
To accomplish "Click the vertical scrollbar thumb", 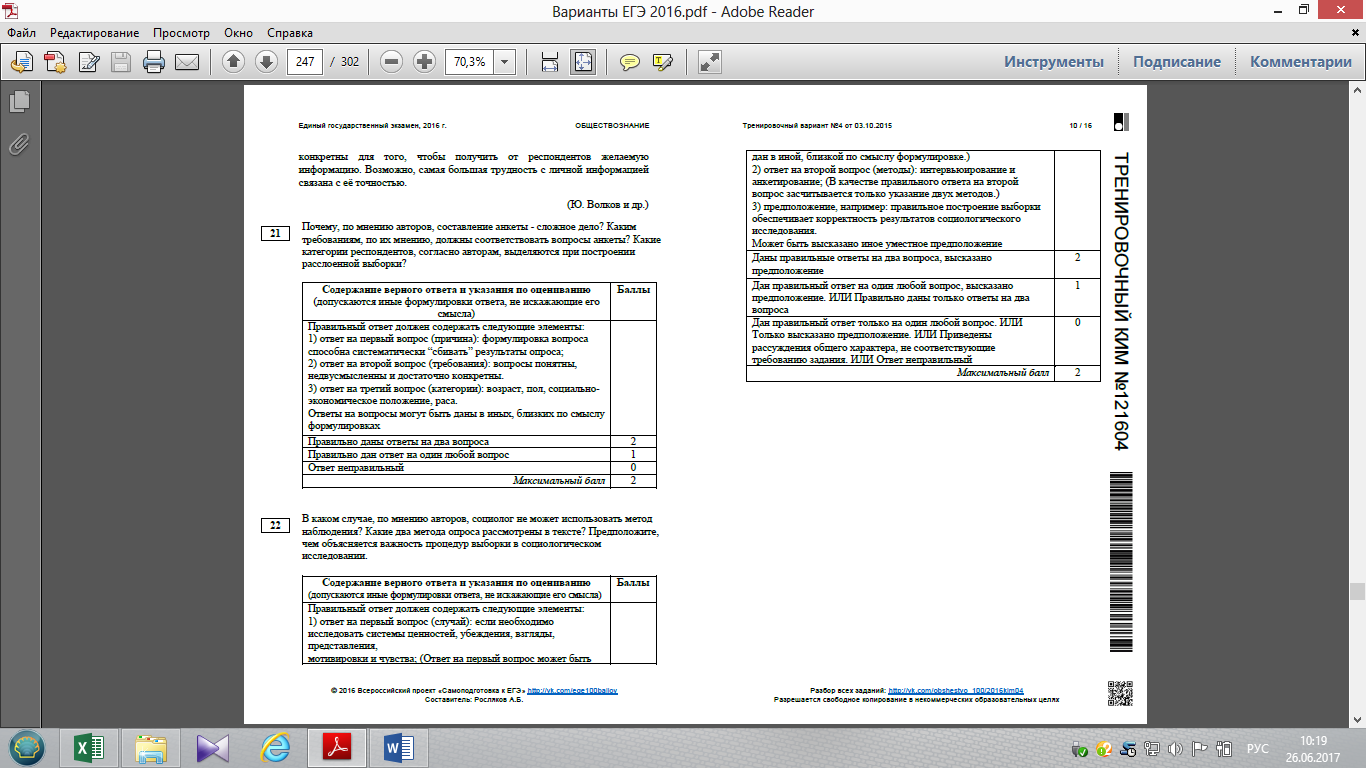I will click(x=1357, y=591).
